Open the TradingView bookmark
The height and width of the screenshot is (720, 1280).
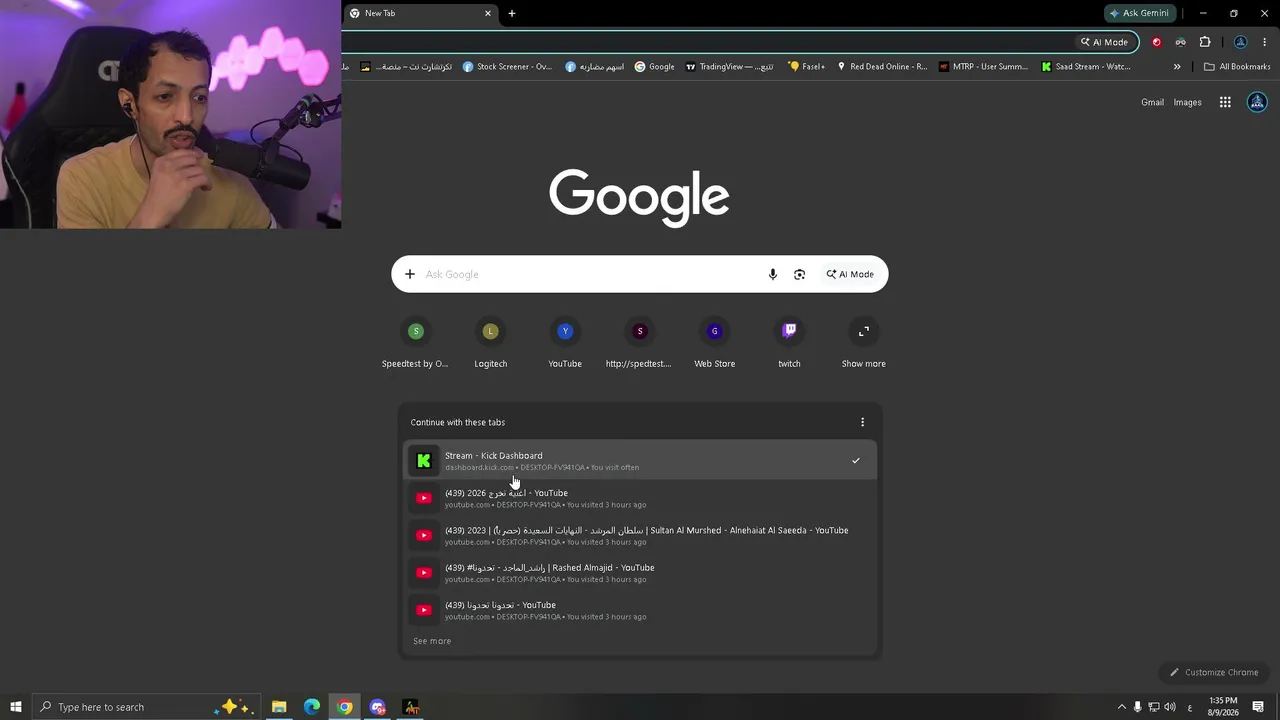click(x=729, y=67)
